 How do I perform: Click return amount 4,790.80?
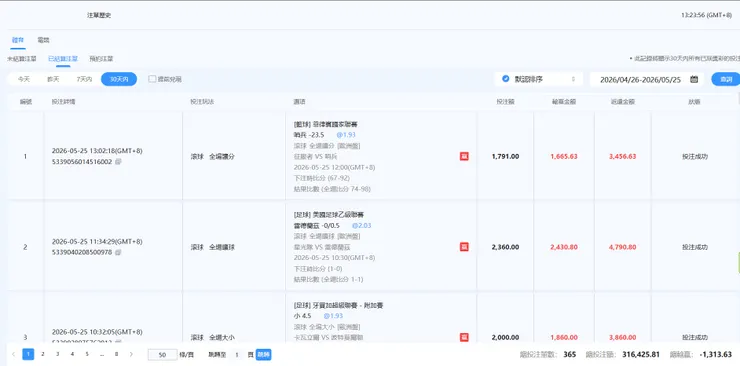[x=622, y=247]
